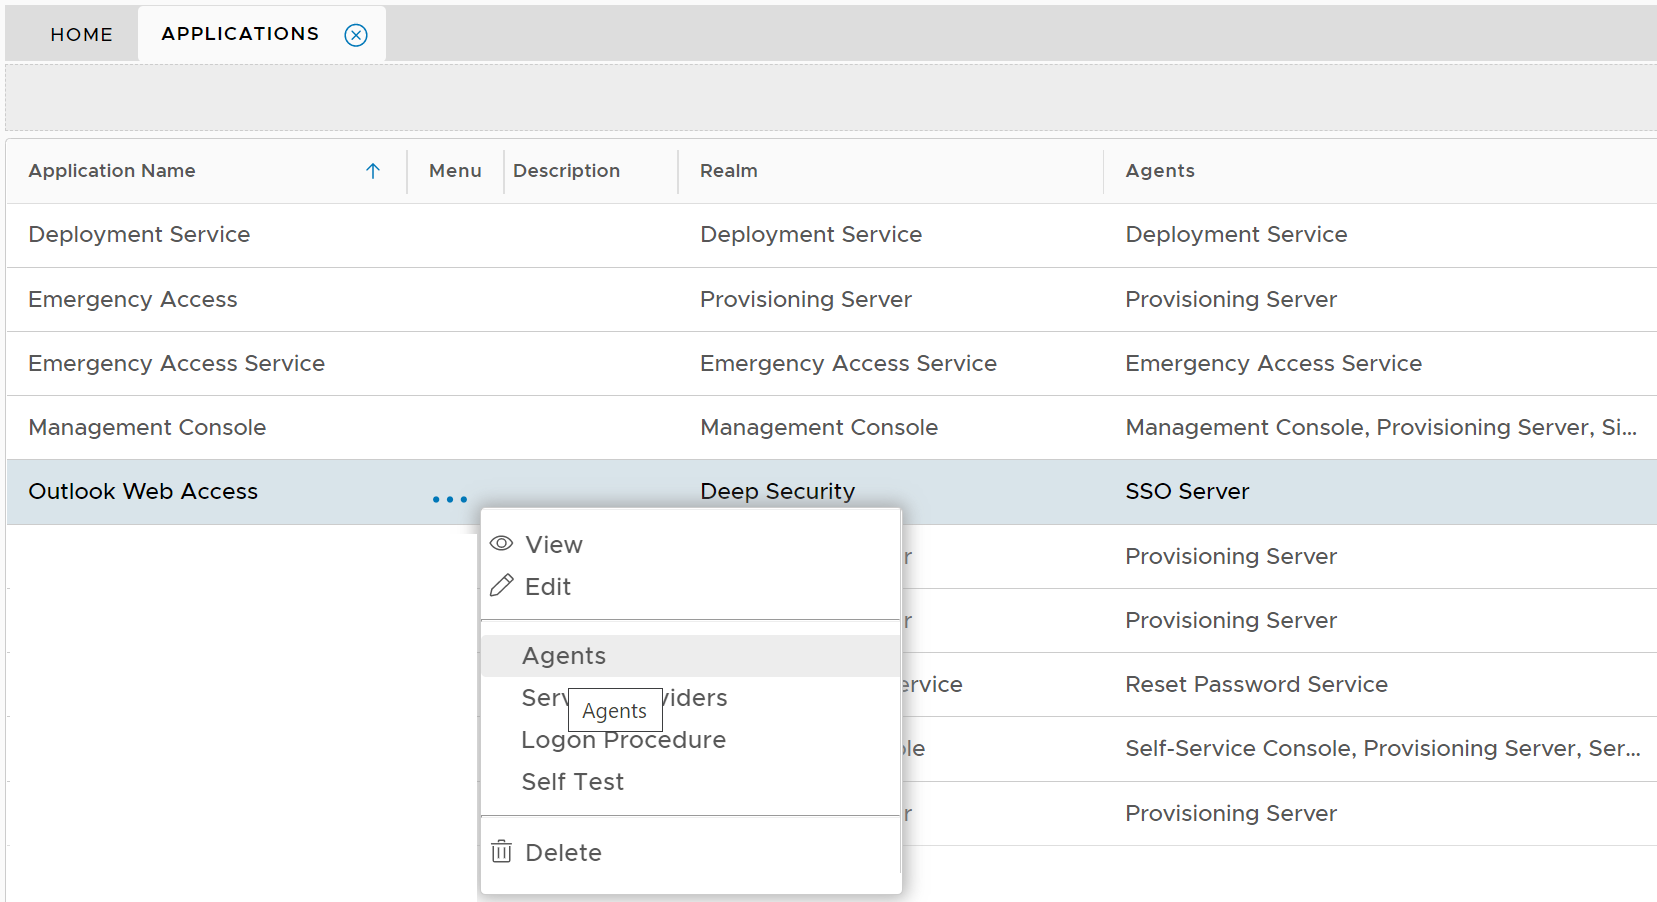Run Self Test from the context menu

point(572,781)
